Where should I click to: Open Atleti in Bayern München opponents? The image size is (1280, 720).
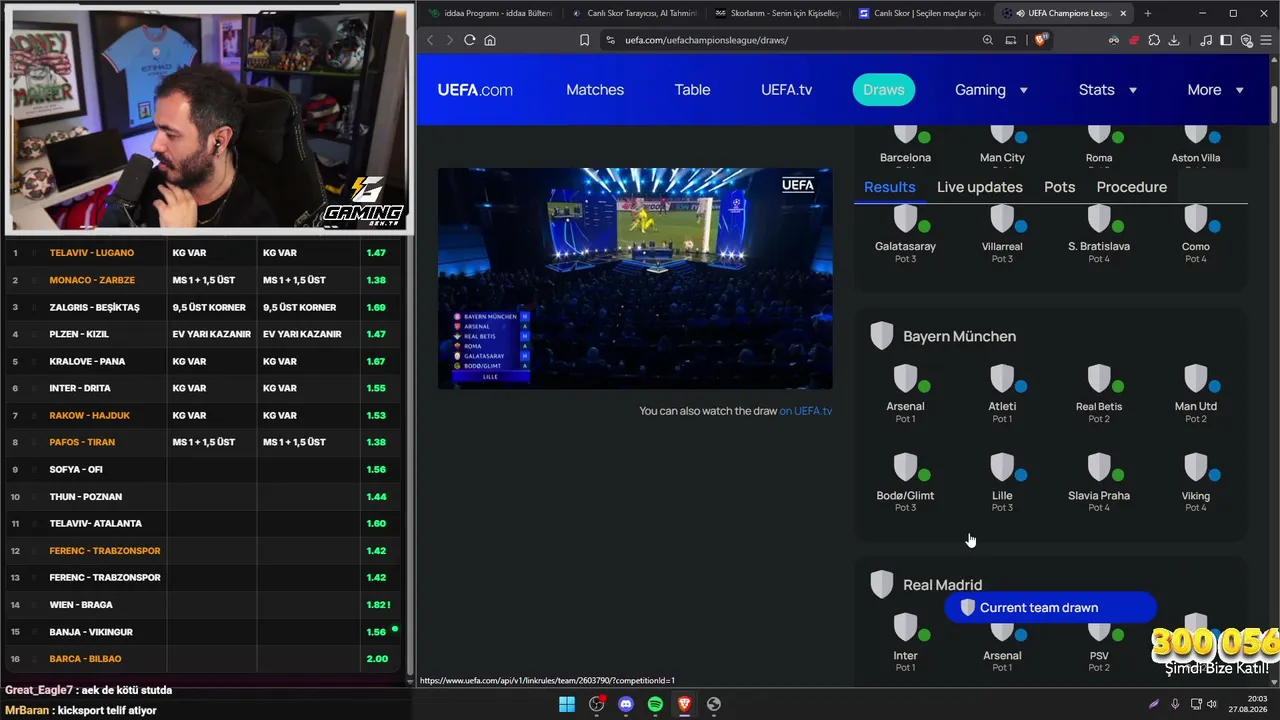tap(1002, 390)
